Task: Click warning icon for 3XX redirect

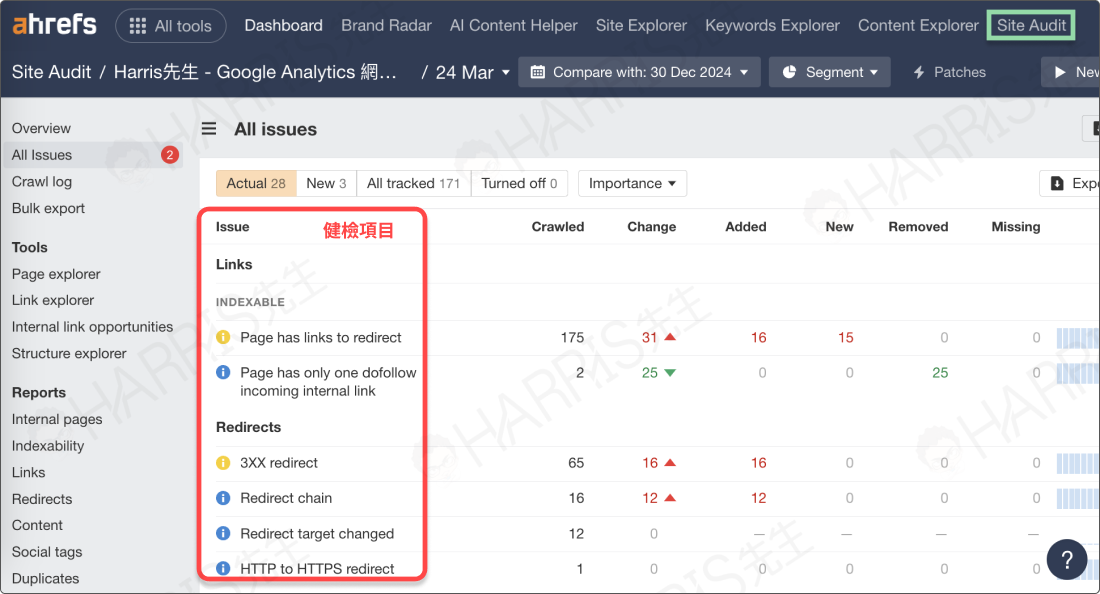Action: coord(223,463)
